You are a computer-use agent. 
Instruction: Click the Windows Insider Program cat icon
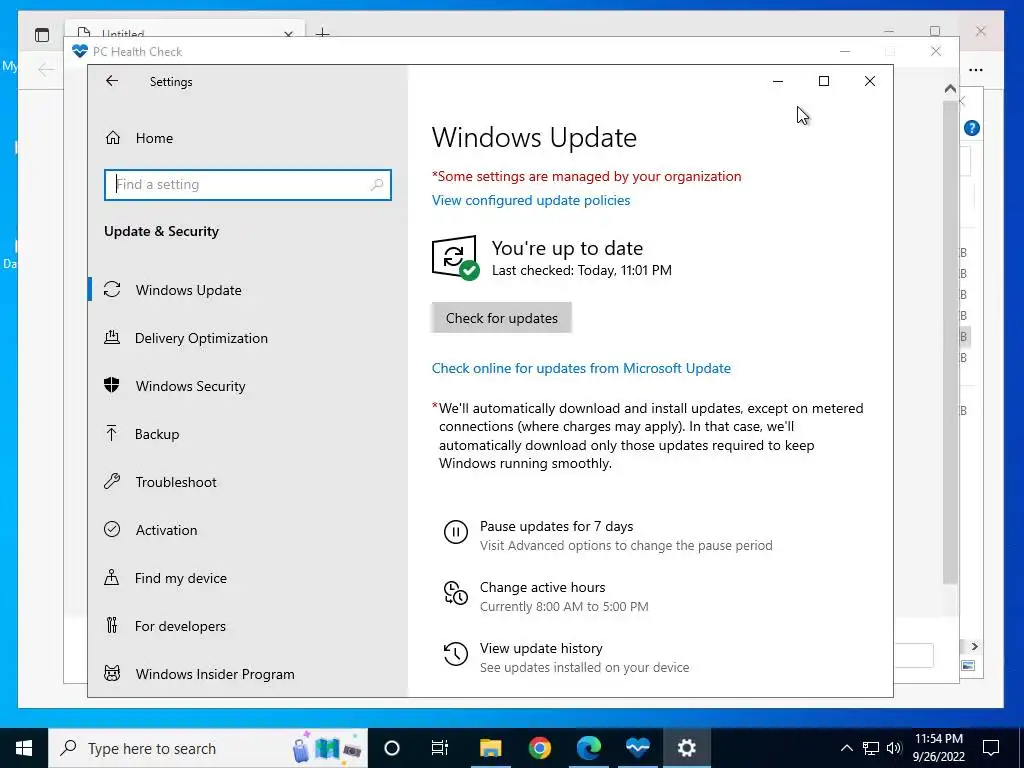(x=112, y=673)
